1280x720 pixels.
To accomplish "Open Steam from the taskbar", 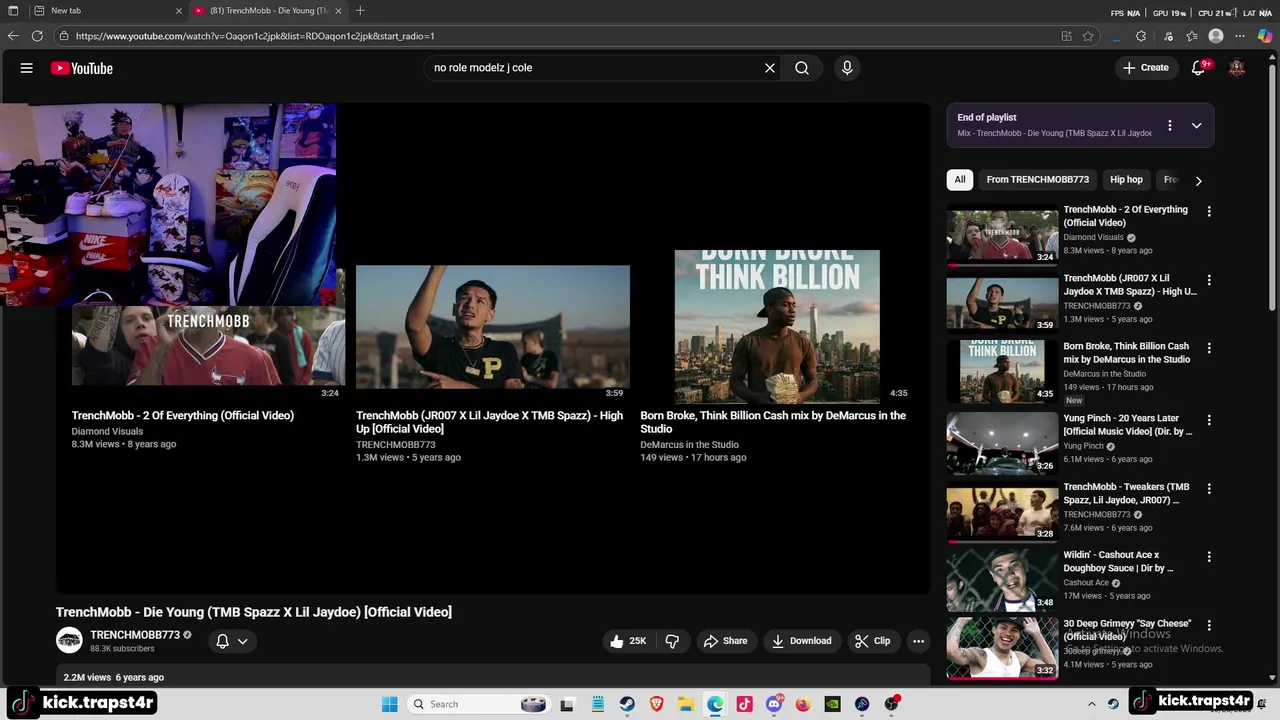I will [x=627, y=704].
